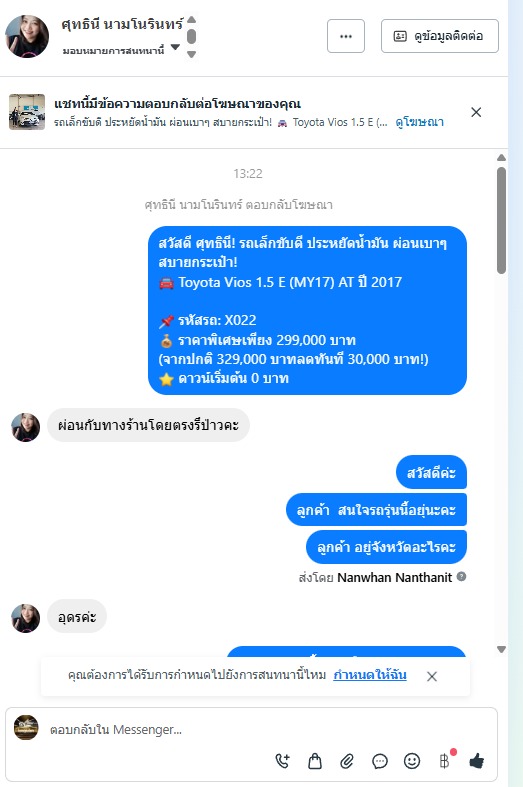
Task: Click the phone call icon in reply toolbar
Action: click(283, 761)
